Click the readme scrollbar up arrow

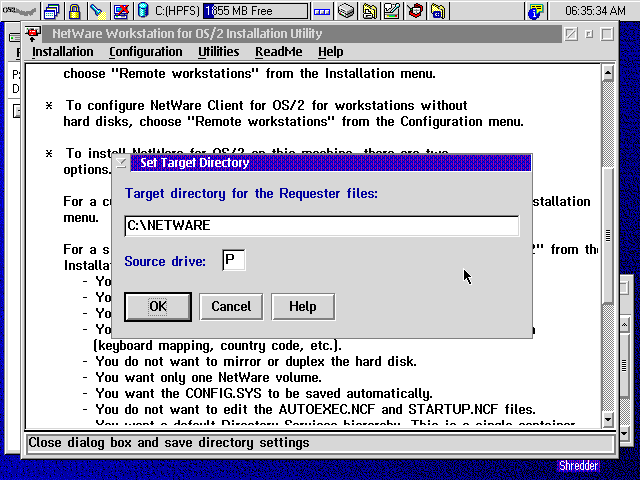coord(608,73)
